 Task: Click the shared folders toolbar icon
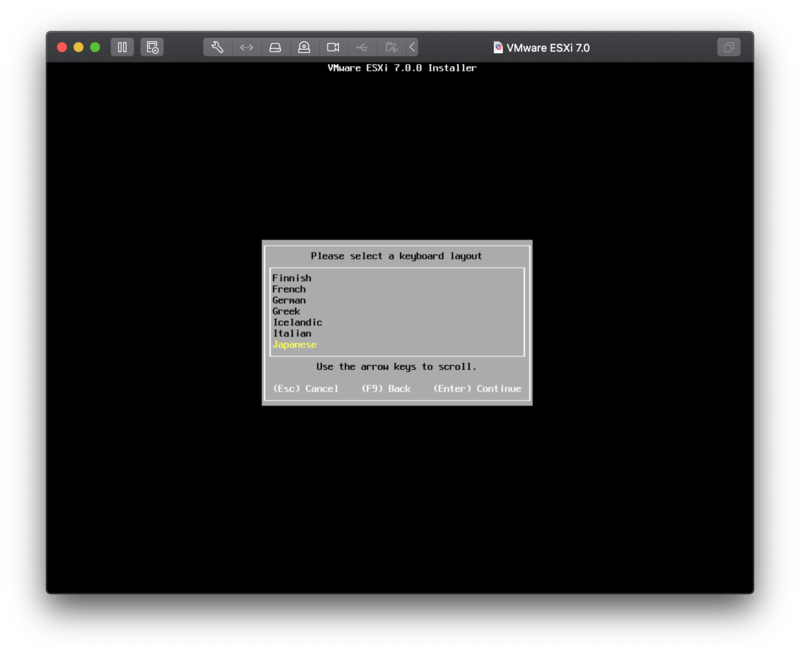(391, 47)
